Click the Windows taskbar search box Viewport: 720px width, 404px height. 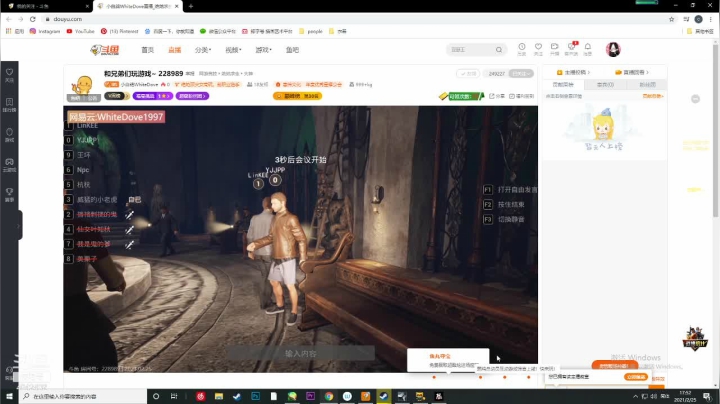coord(83,396)
